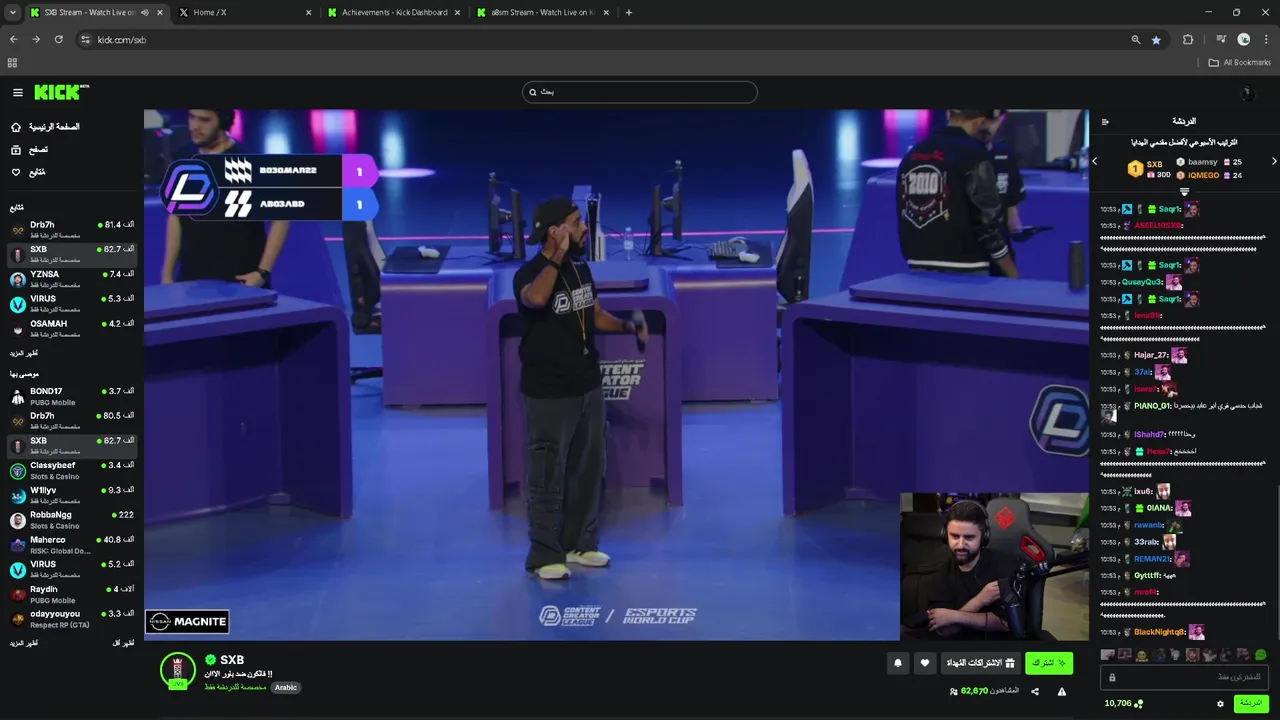
Task: Click the green subscribe (اشترك) button
Action: click(1049, 663)
